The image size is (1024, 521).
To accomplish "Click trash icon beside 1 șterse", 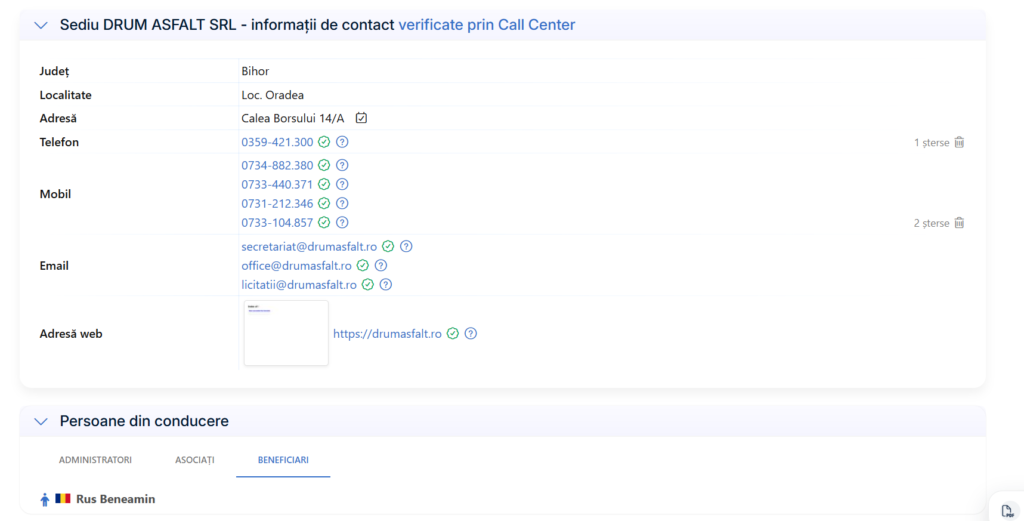I will [x=959, y=142].
